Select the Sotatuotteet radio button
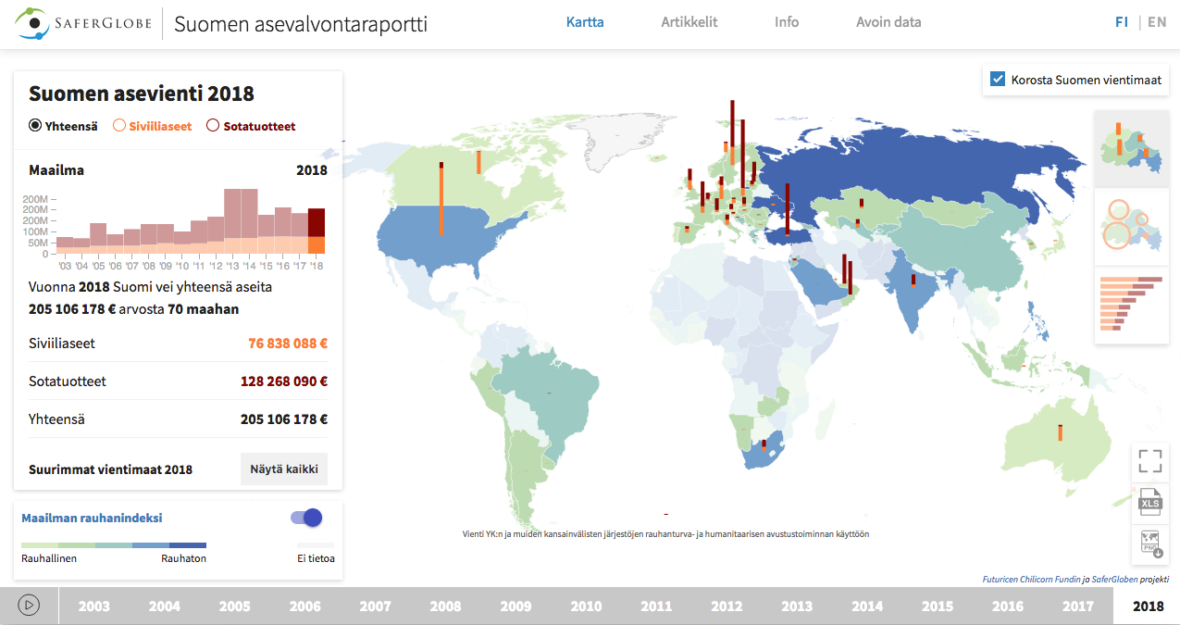The image size is (1180, 625). click(x=213, y=126)
